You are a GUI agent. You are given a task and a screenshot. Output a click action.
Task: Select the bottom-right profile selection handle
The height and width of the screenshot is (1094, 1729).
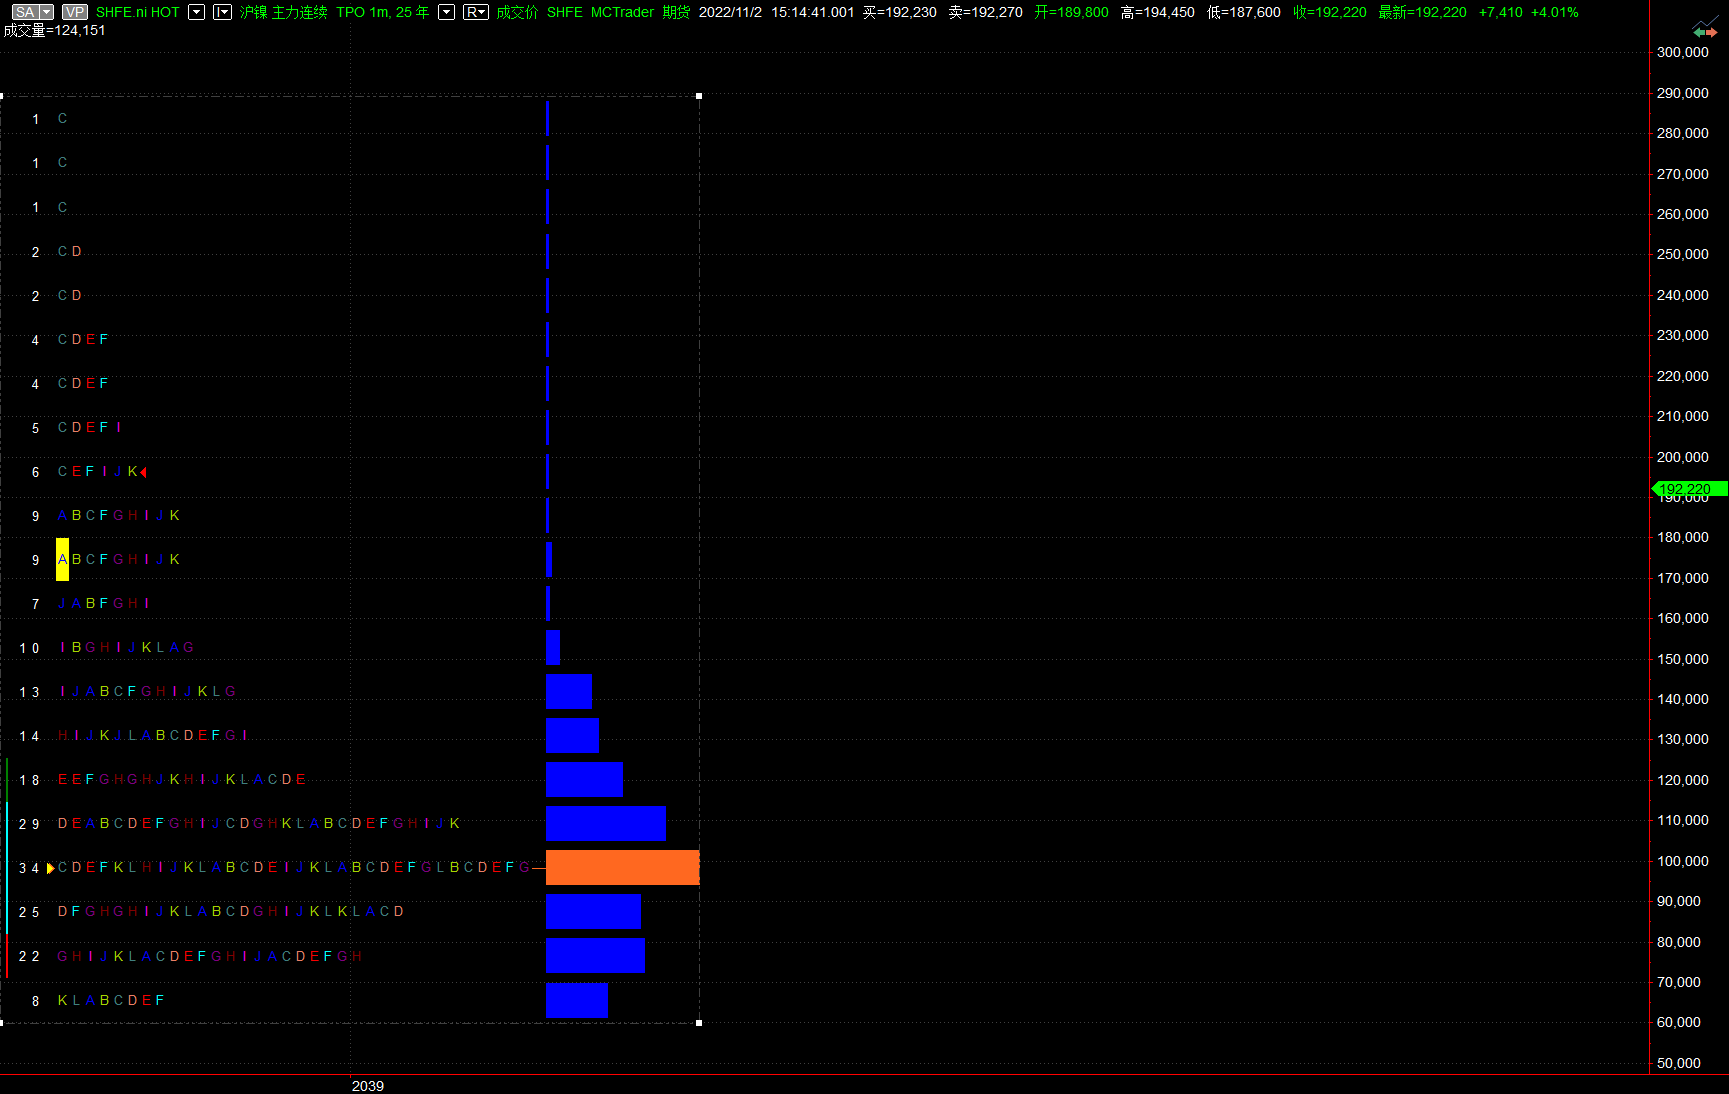[x=699, y=1022]
